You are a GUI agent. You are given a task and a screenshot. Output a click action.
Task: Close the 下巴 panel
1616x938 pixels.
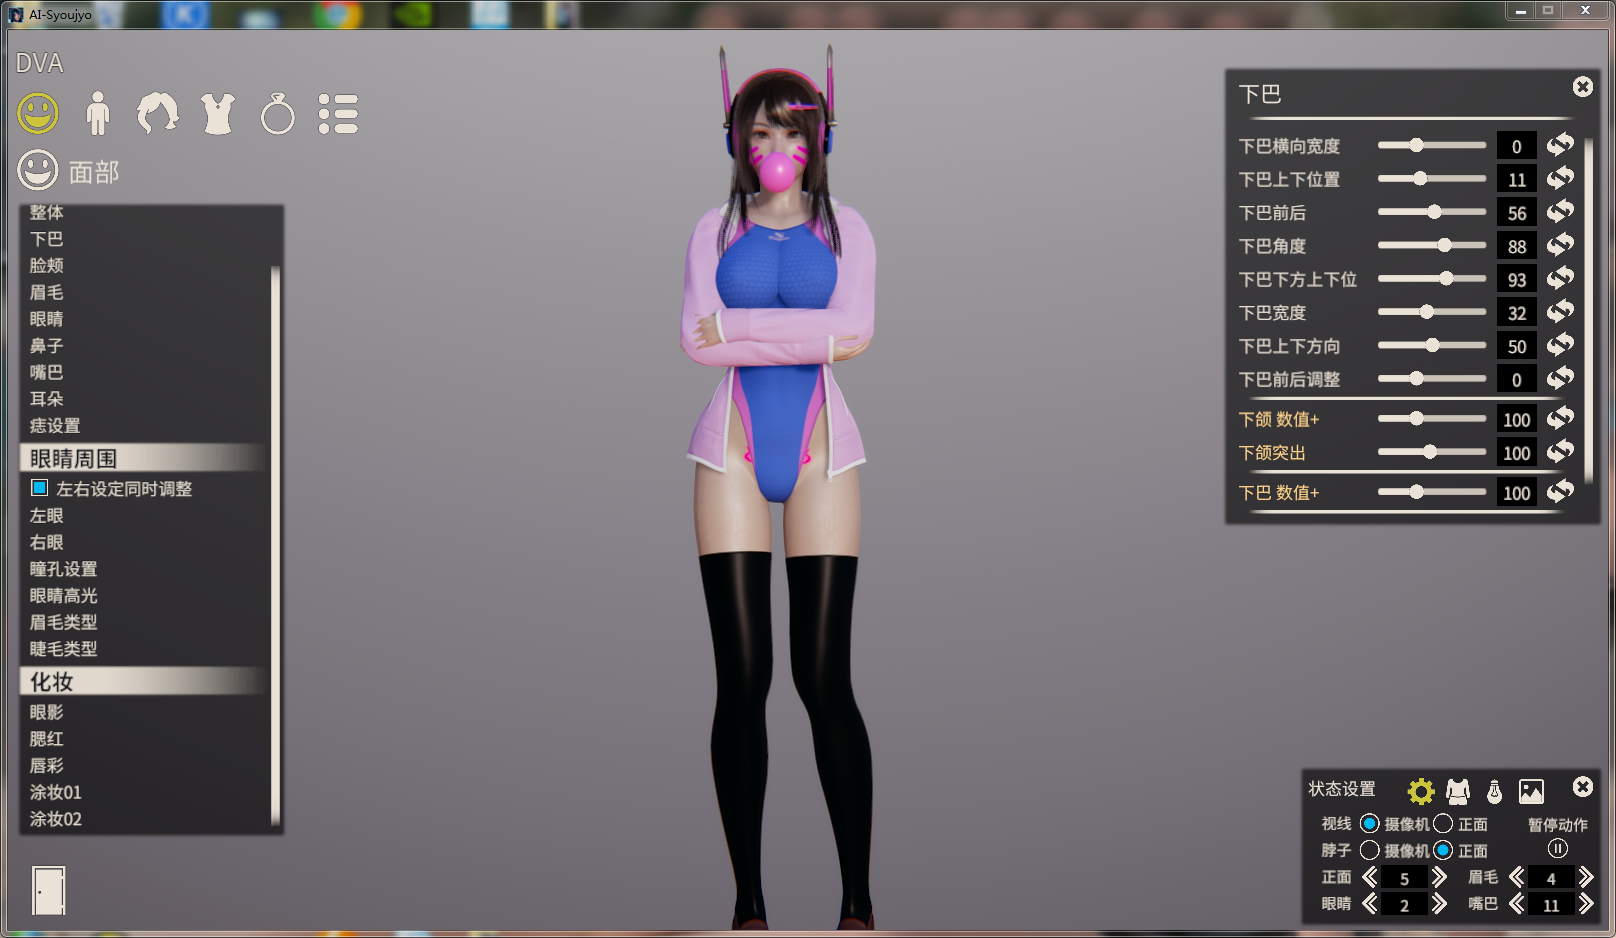[1582, 87]
